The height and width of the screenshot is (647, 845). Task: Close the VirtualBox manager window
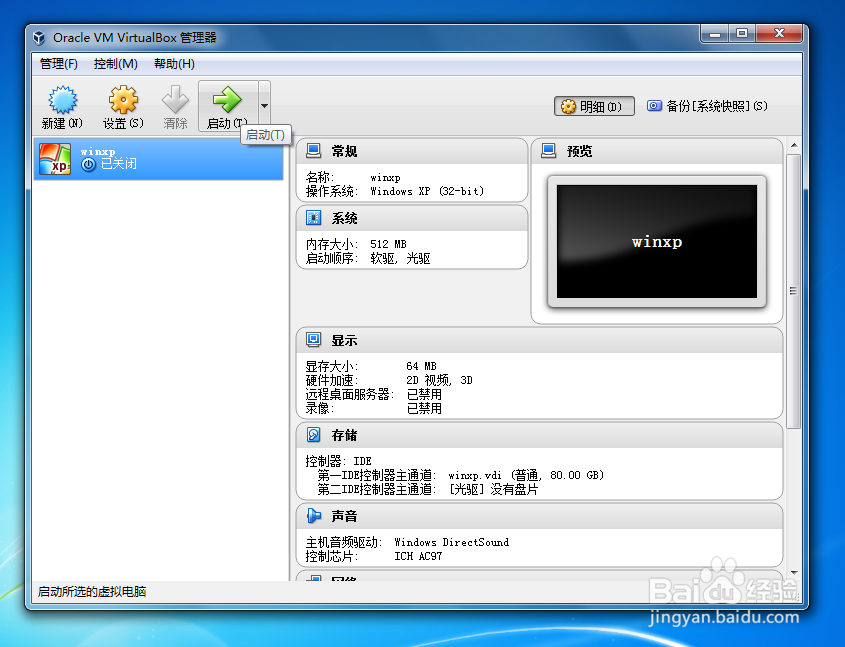tap(779, 33)
